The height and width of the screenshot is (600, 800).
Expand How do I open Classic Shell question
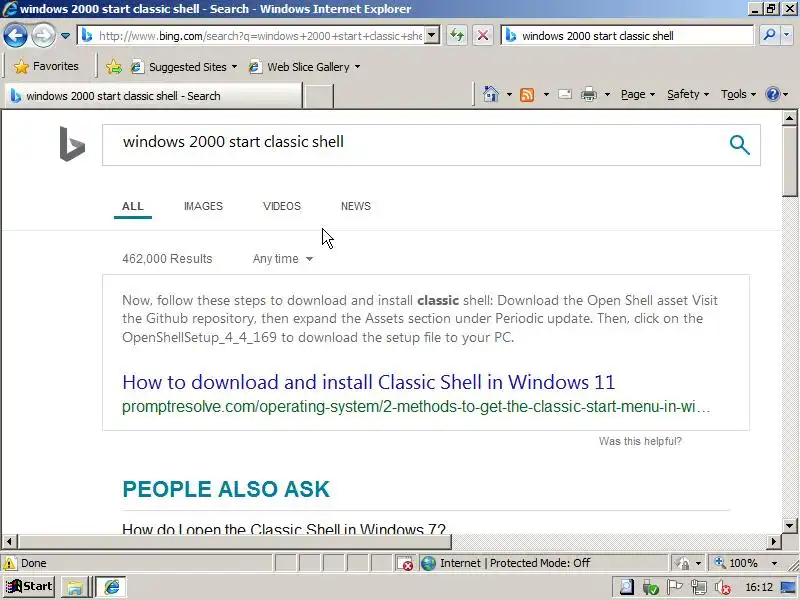pyautogui.click(x=284, y=529)
